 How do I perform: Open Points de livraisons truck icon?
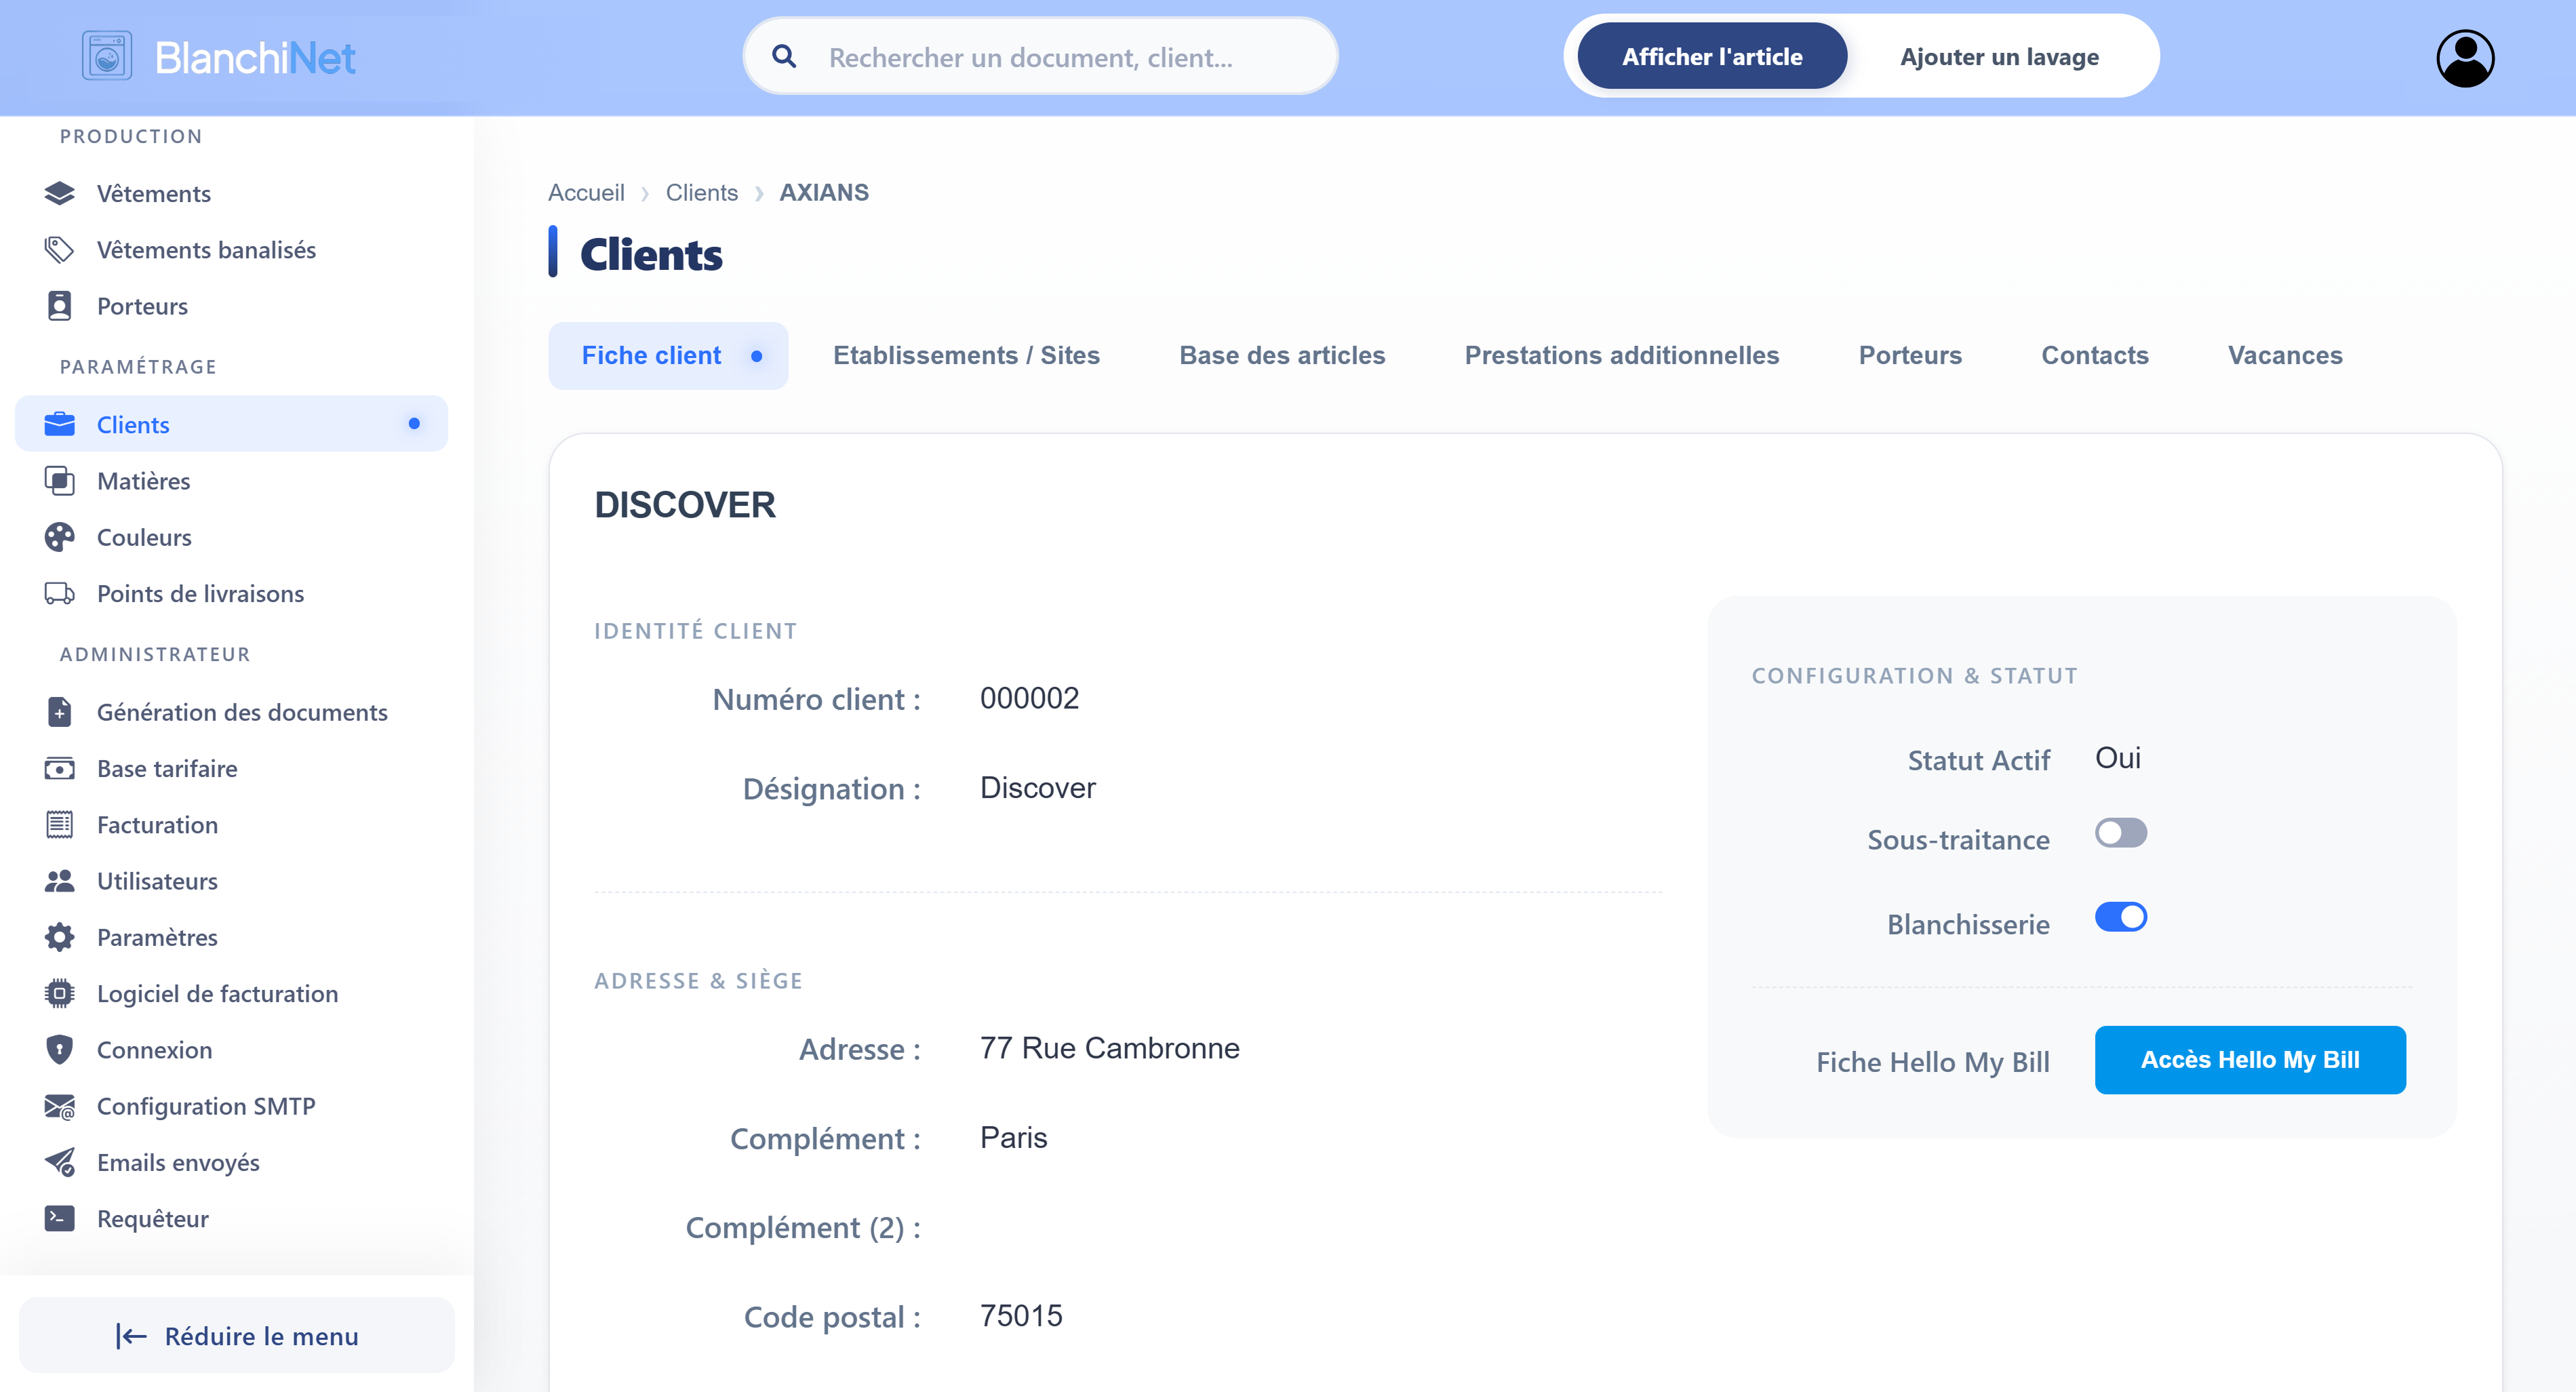point(59,593)
